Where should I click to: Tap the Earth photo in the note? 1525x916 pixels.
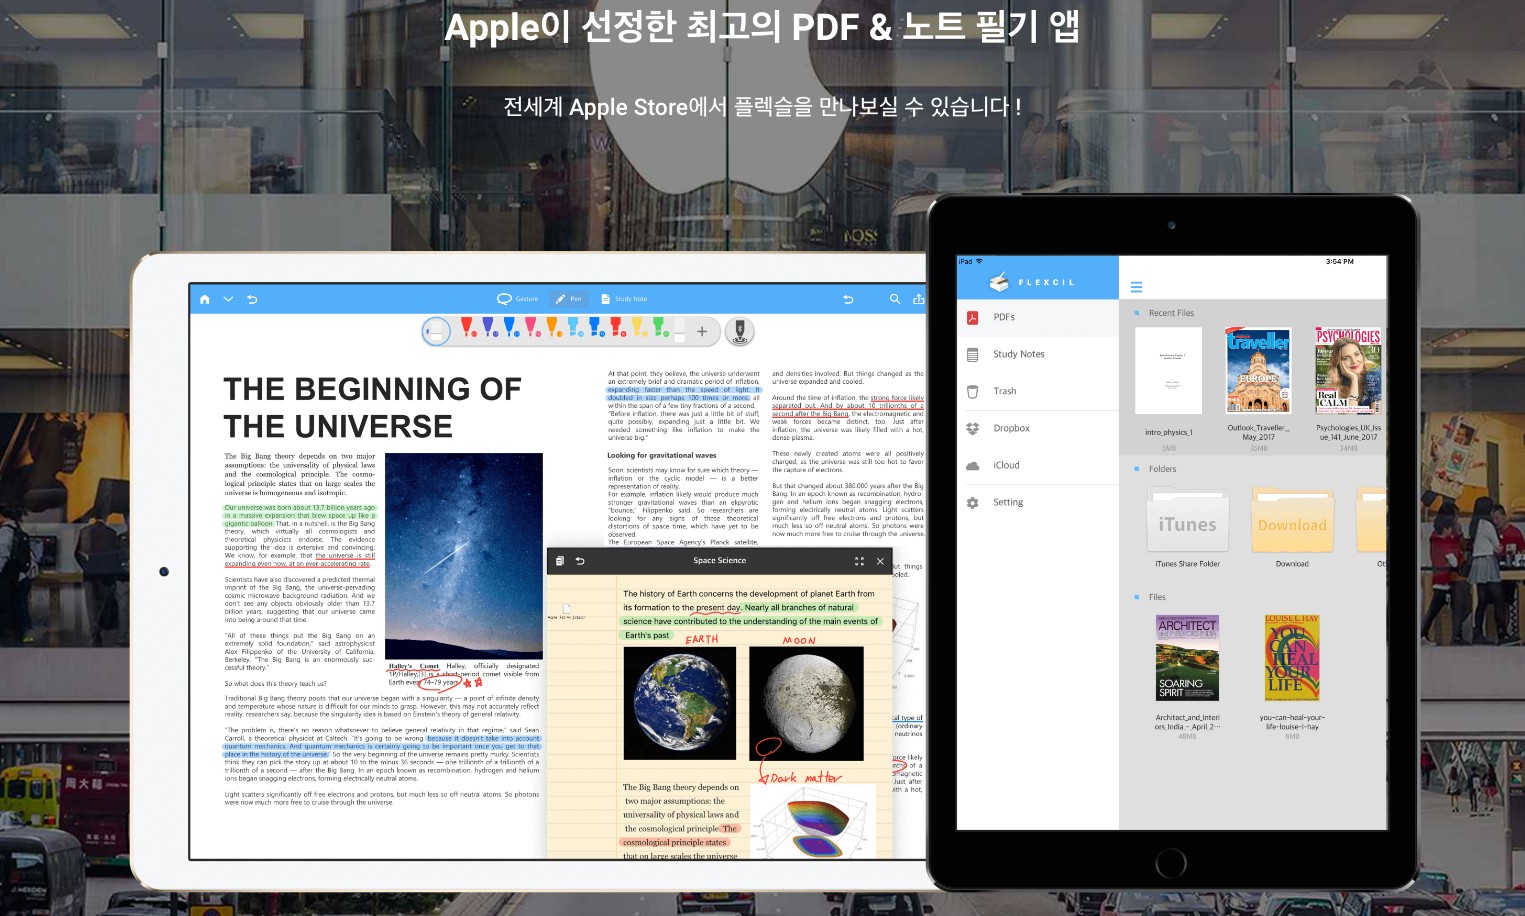pyautogui.click(x=680, y=703)
